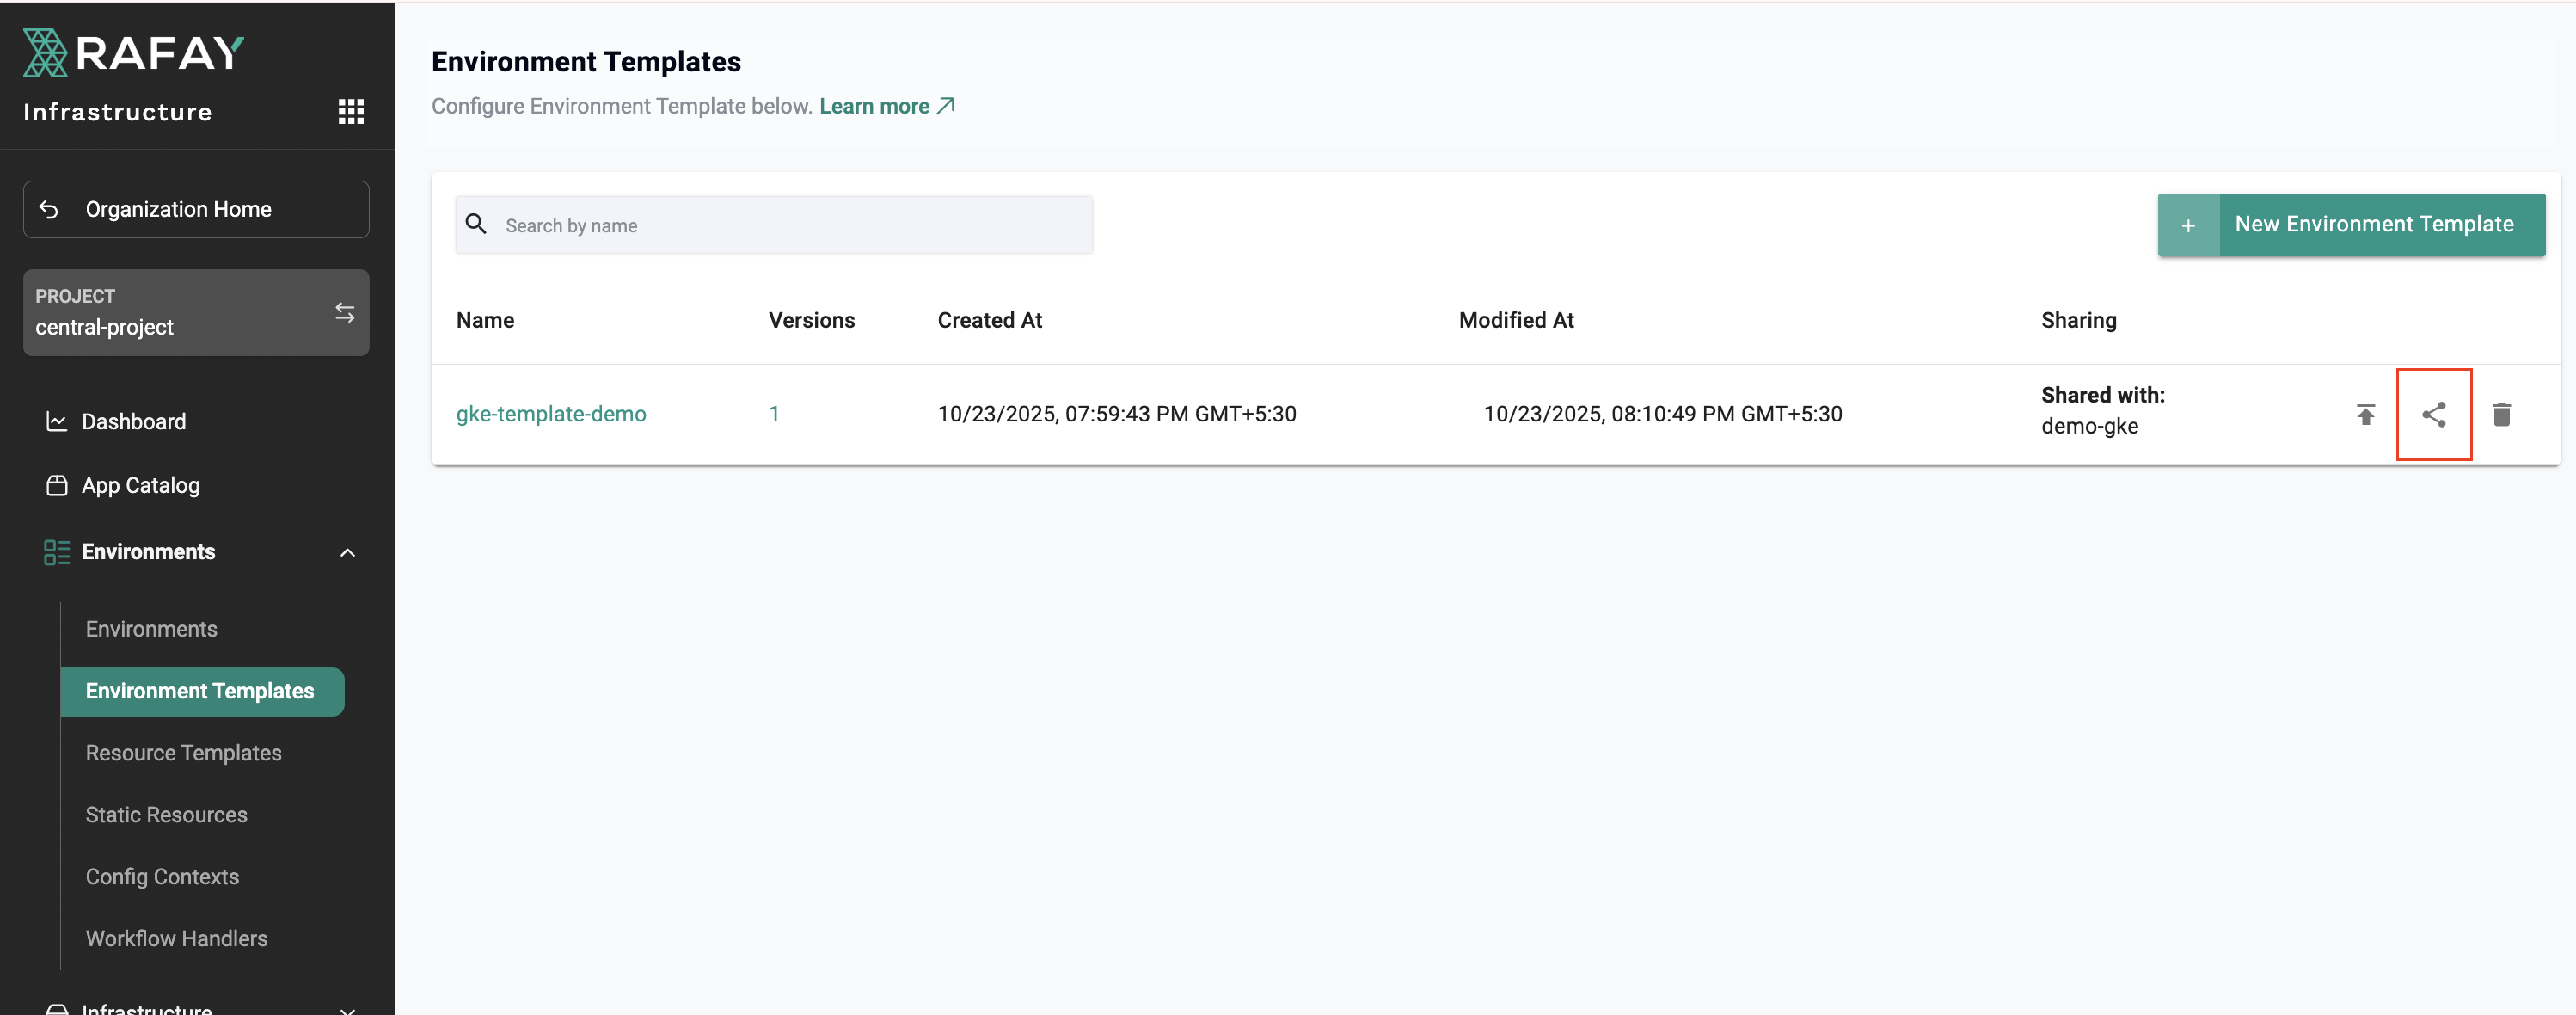Image resolution: width=2576 pixels, height=1015 pixels.
Task: Go to Resource Templates
Action: 183,752
